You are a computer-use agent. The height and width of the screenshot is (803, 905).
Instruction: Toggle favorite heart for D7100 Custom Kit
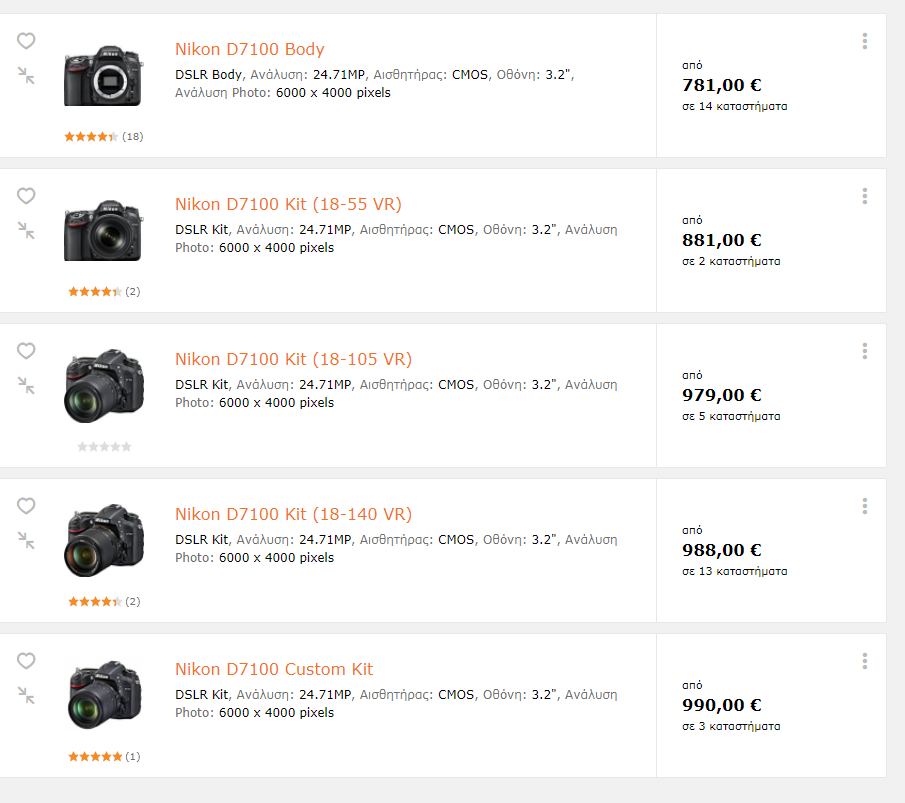point(26,660)
